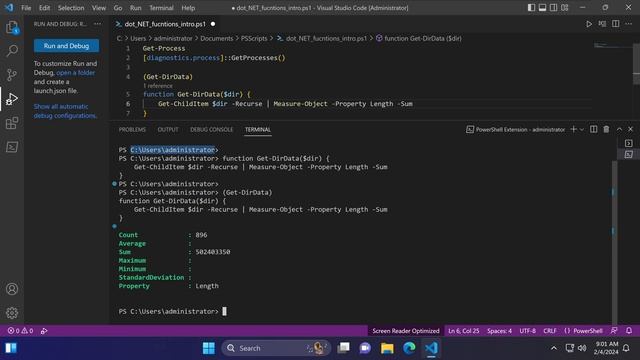Toggle primary side bar layout icon
This screenshot has width=640, height=360.
(531, 8)
